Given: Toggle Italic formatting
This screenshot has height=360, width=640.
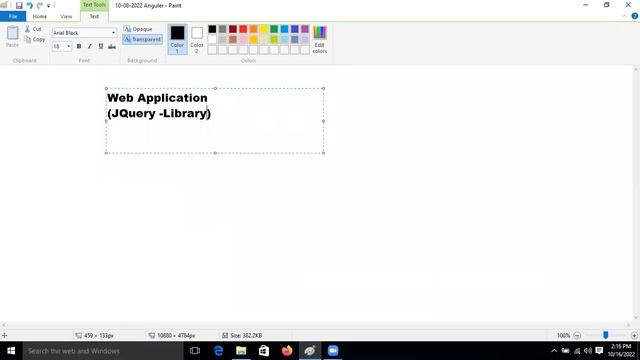Looking at the screenshot, I should pyautogui.click(x=90, y=46).
